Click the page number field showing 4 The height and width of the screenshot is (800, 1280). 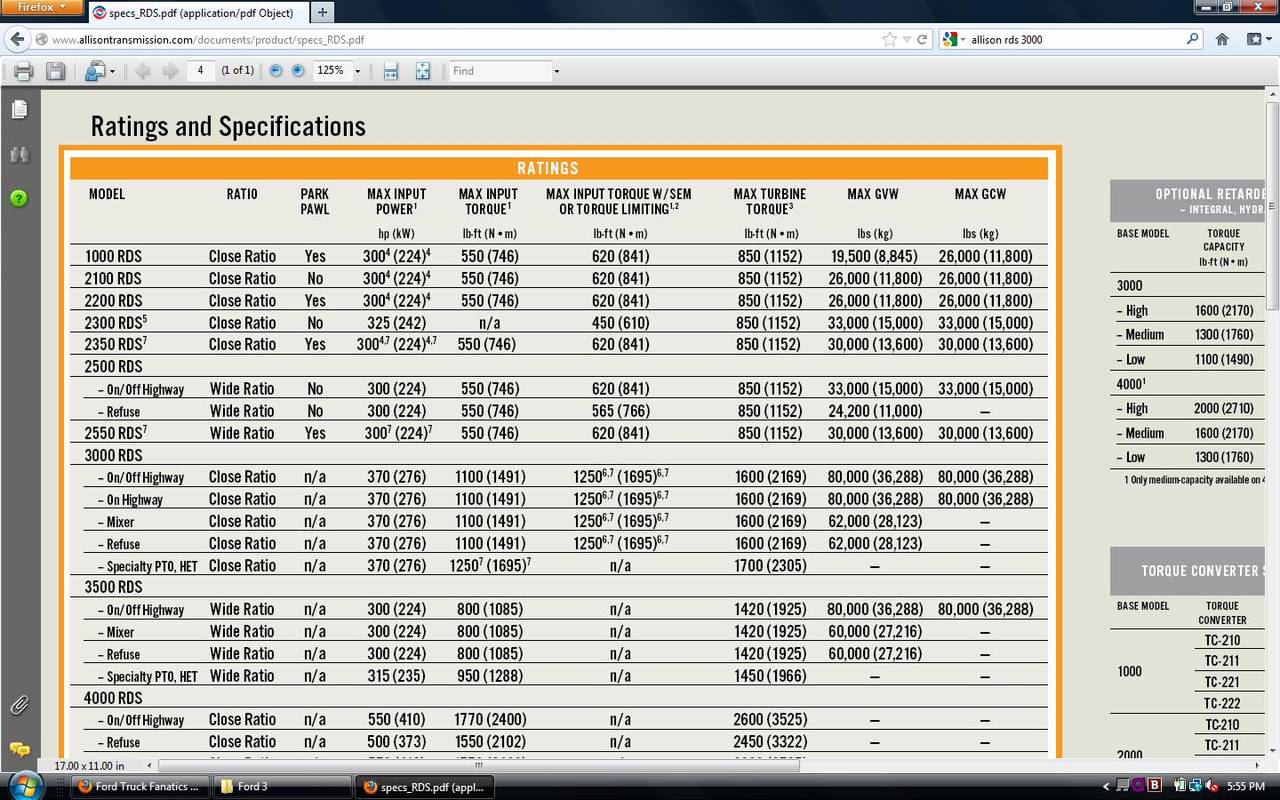(201, 71)
